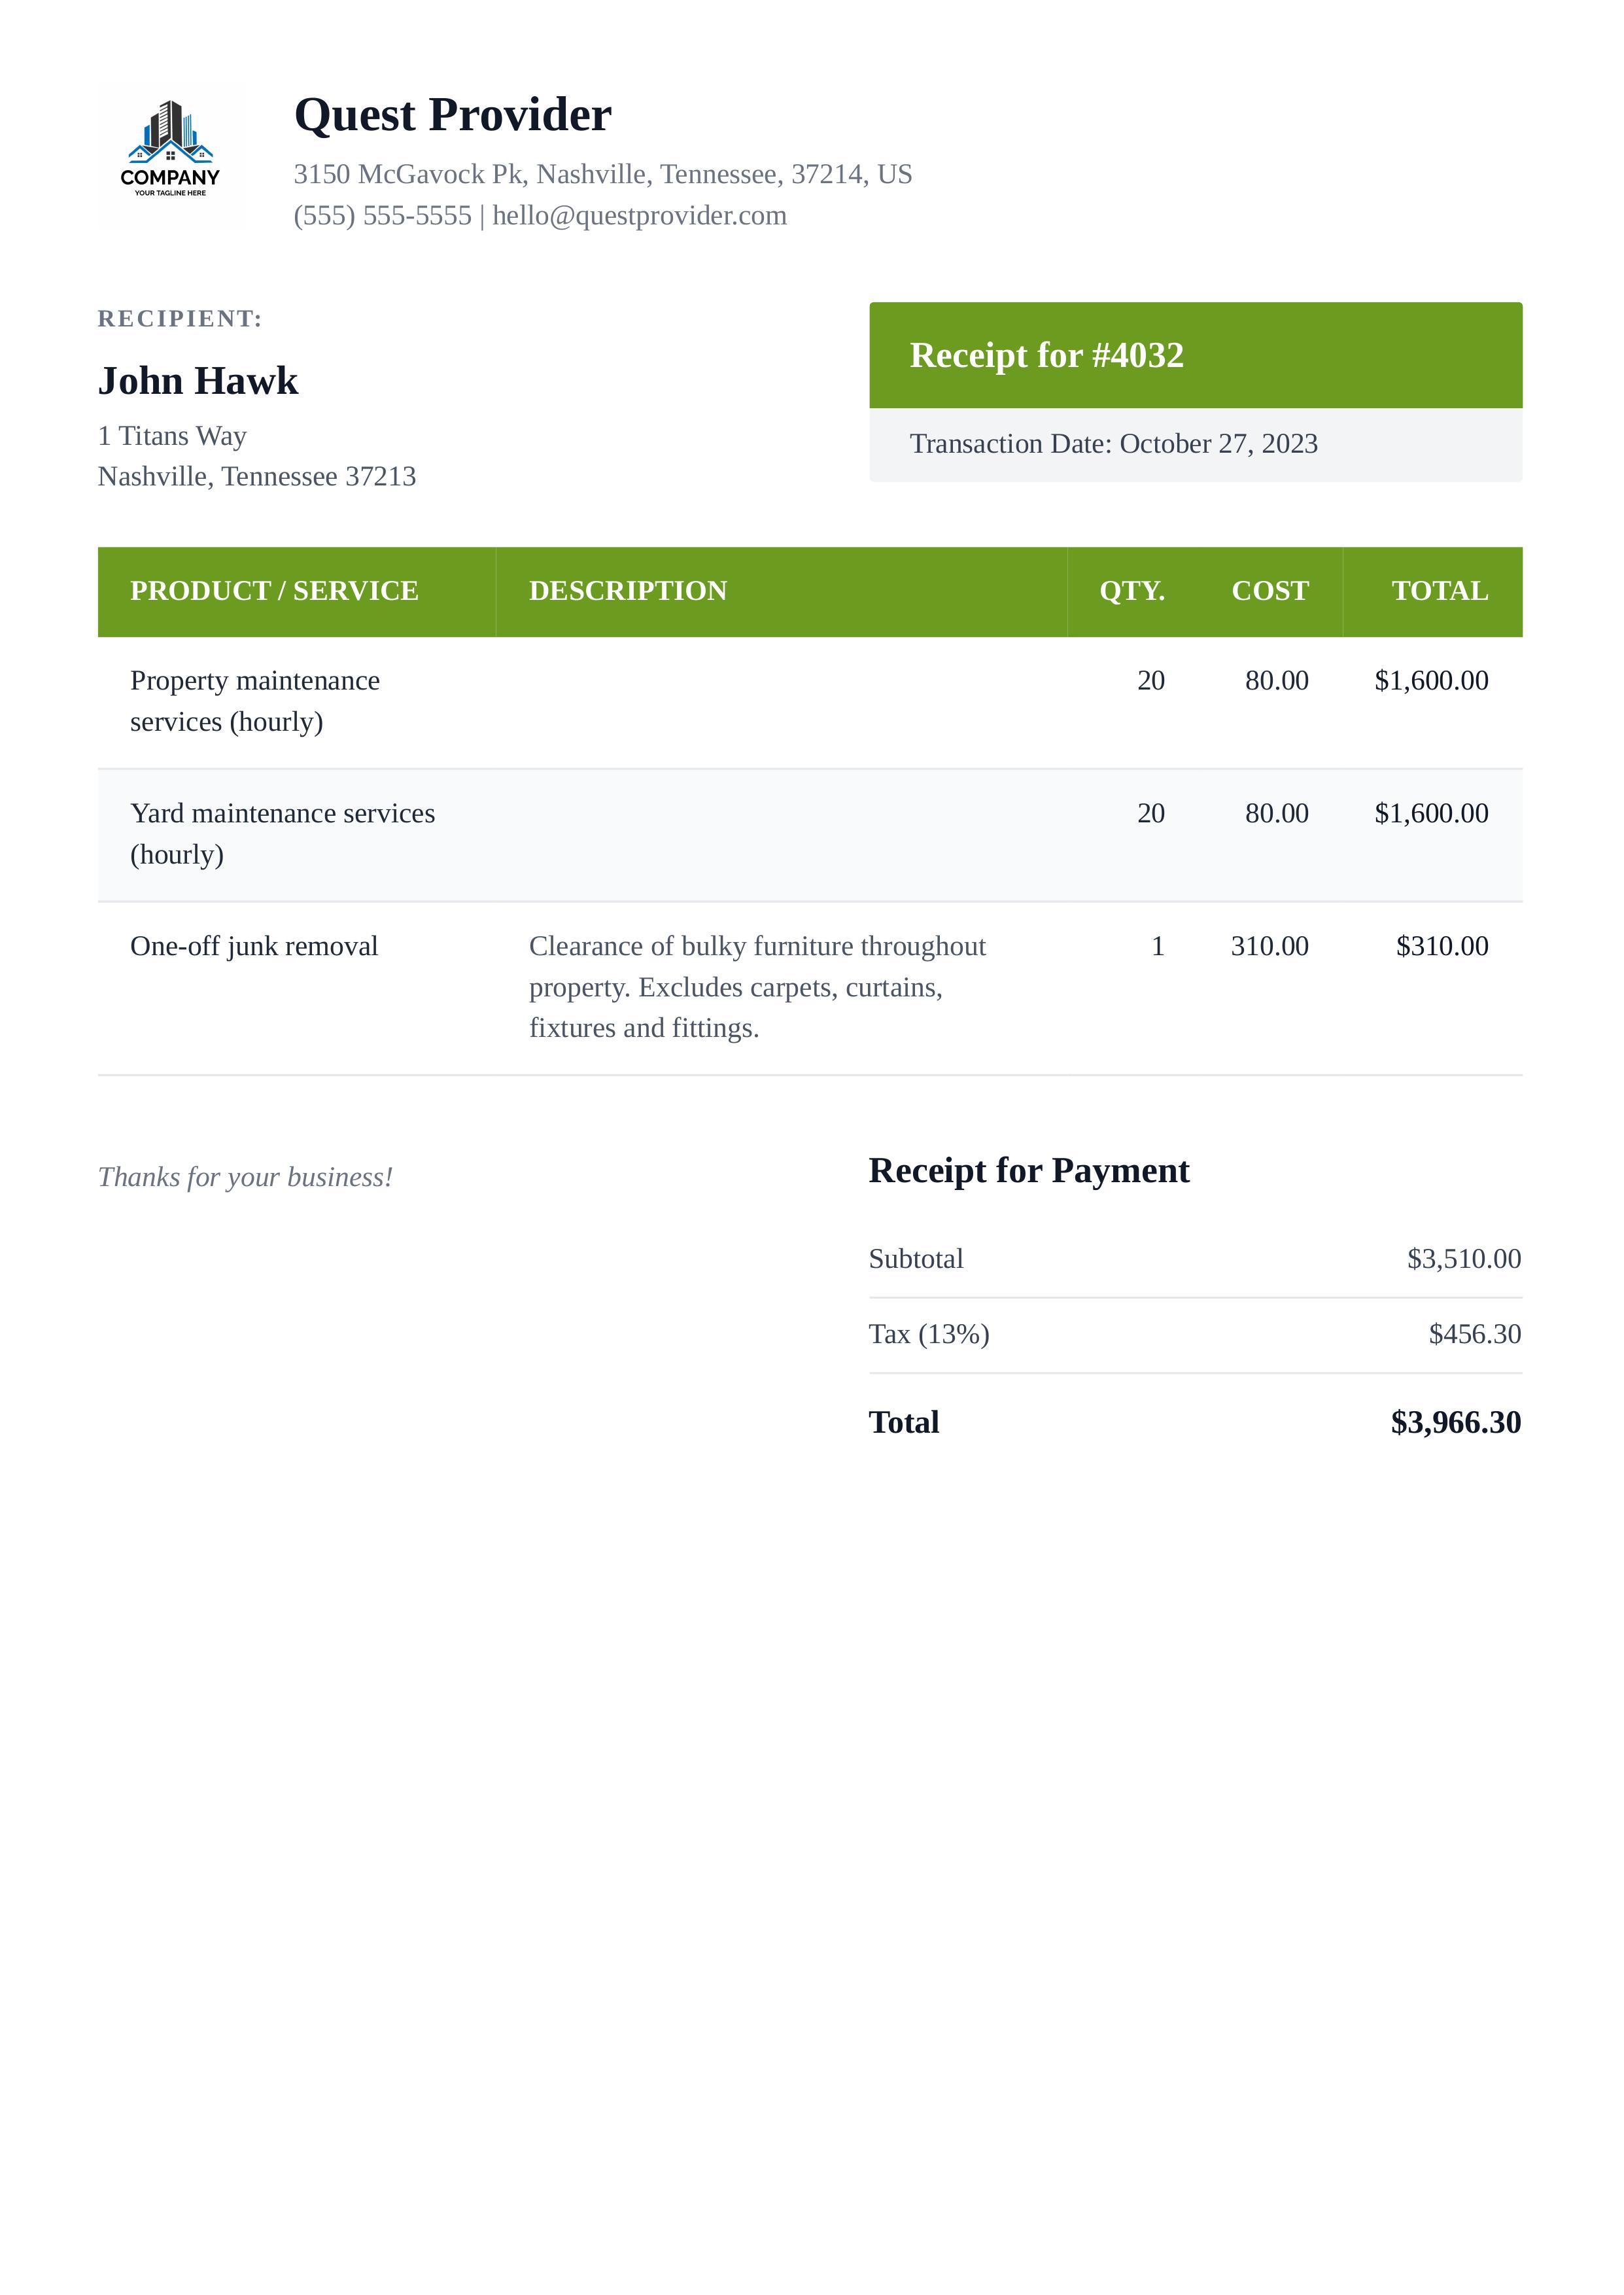Click the COST column header
This screenshot has width=1624, height=2295.
click(1269, 591)
